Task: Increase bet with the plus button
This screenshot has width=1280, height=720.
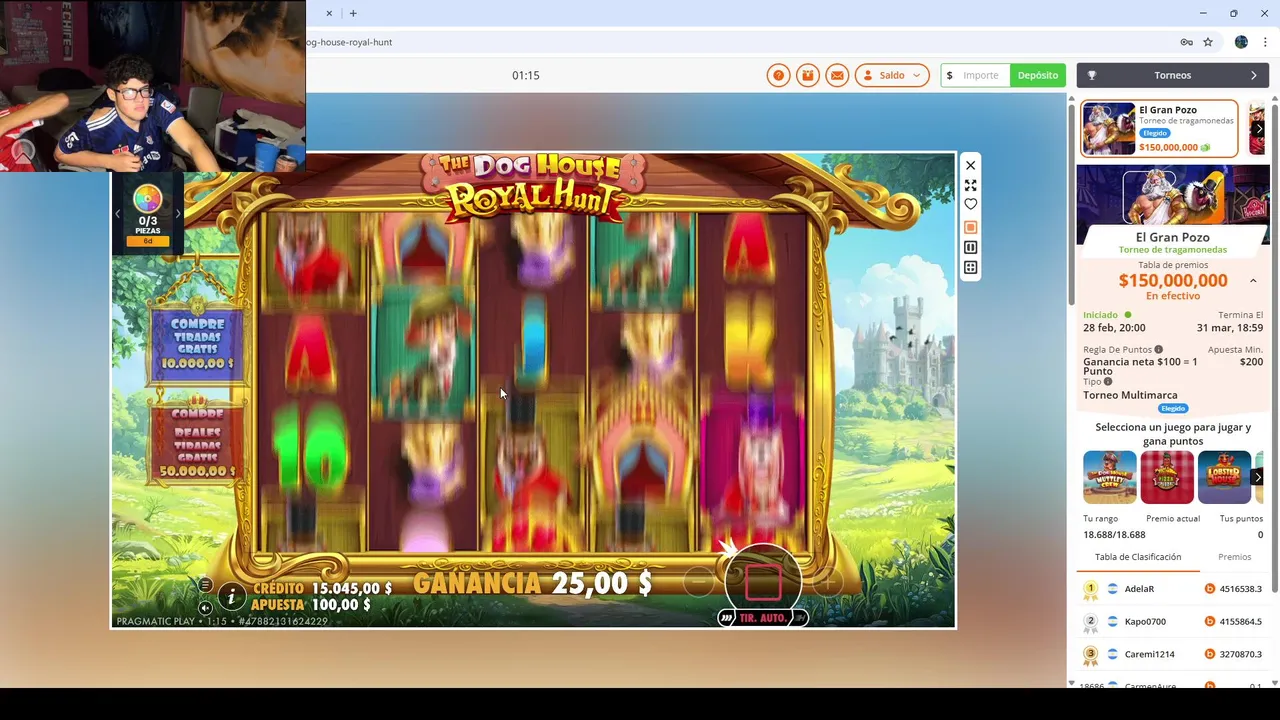Action: pyautogui.click(x=827, y=581)
